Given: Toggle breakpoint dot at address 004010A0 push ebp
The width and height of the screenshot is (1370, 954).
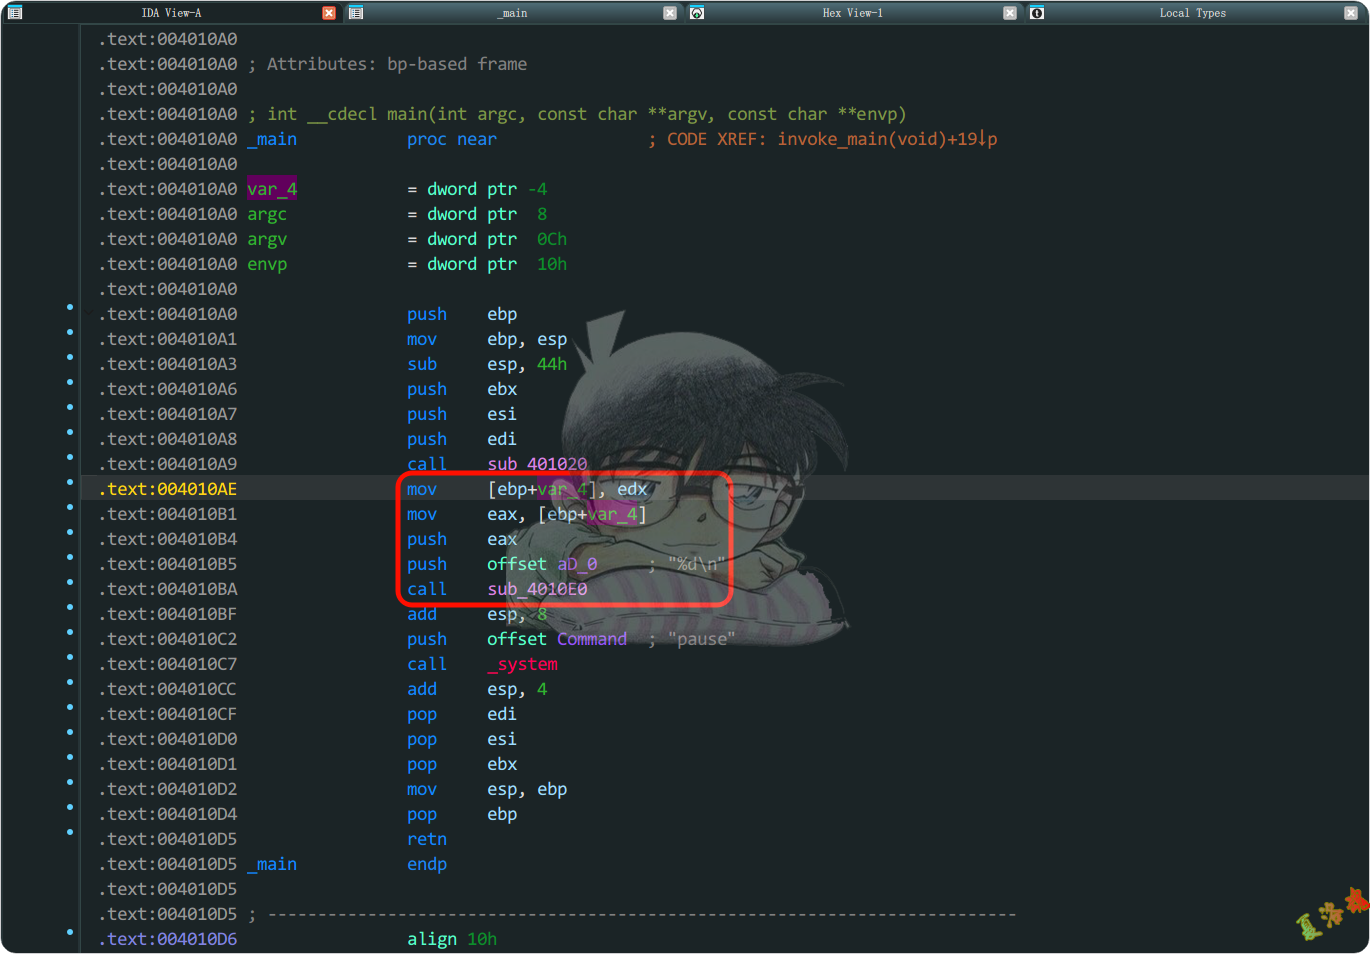Looking at the screenshot, I should click(x=70, y=307).
